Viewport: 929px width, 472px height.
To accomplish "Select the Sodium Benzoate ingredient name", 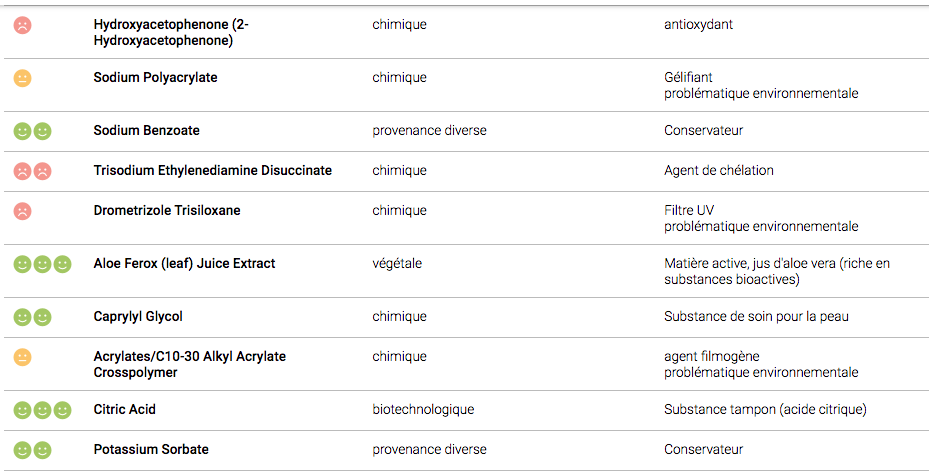I will pyautogui.click(x=146, y=131).
